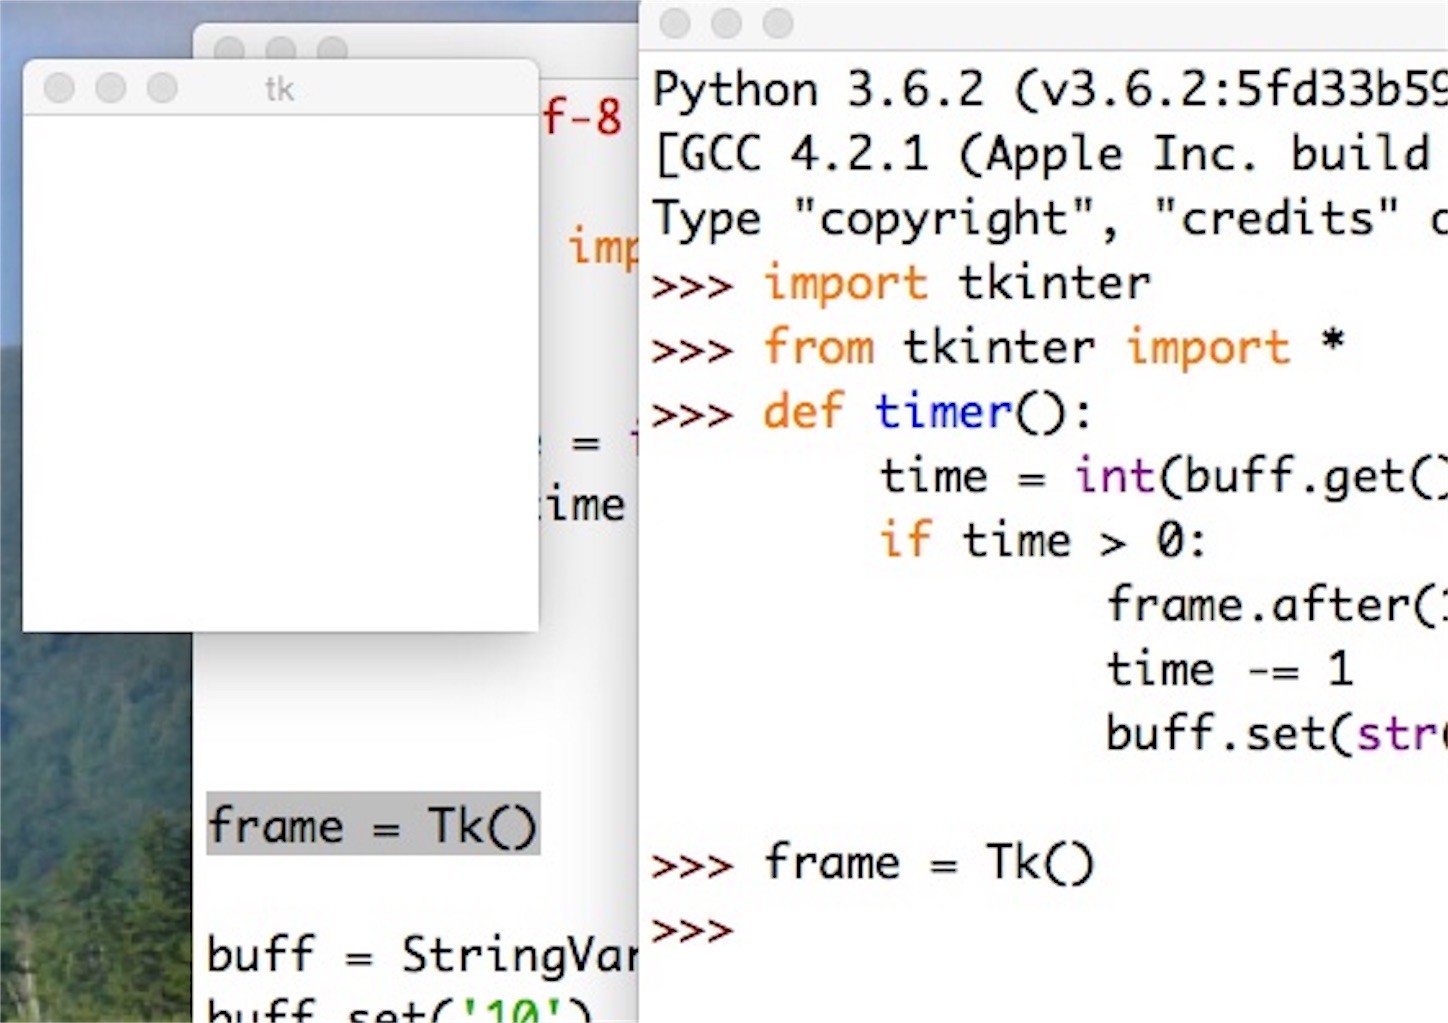The width and height of the screenshot is (1448, 1023).
Task: Click the 'if time > 0:' line
Action: point(1042,541)
